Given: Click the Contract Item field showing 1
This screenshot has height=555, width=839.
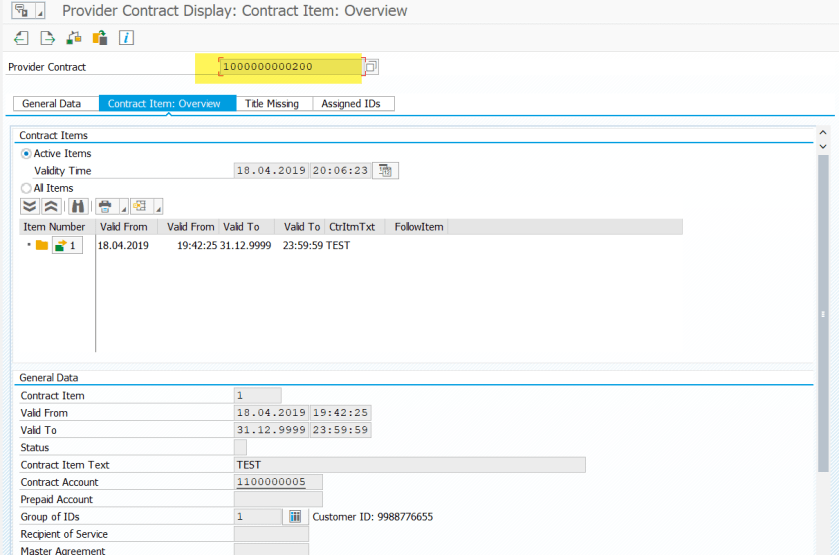Looking at the screenshot, I should (x=257, y=396).
